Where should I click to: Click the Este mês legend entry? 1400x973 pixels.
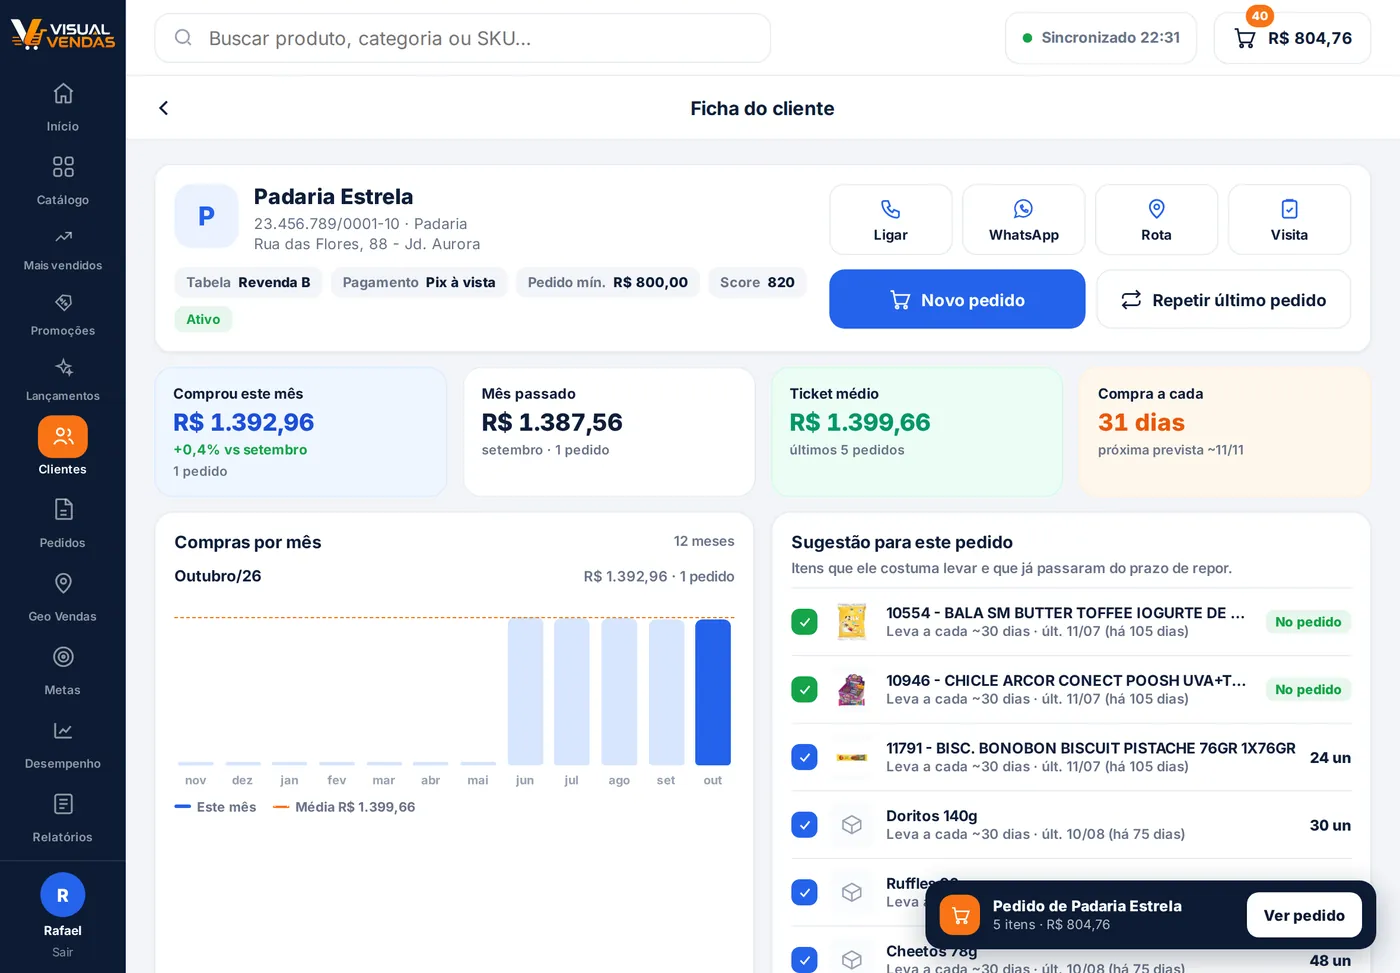(x=215, y=807)
